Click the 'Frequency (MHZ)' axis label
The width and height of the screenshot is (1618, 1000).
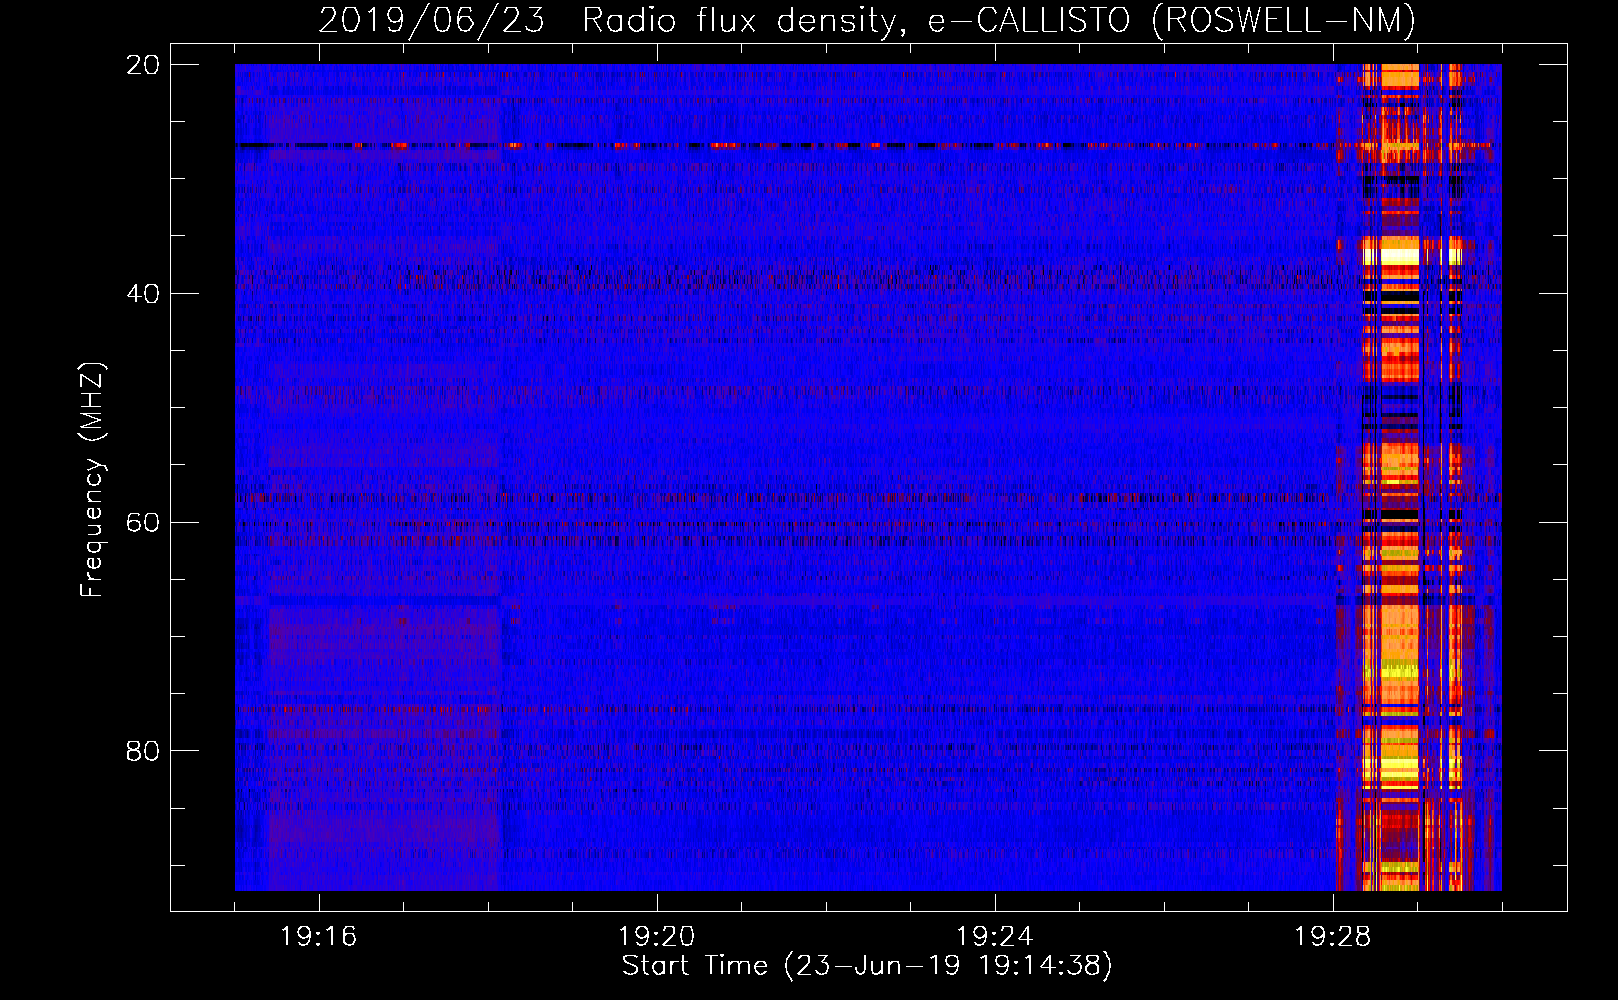[92, 480]
